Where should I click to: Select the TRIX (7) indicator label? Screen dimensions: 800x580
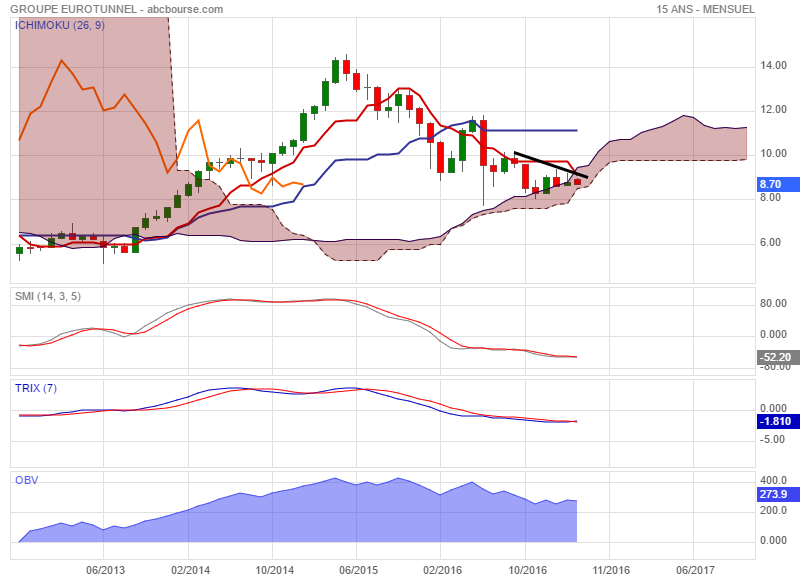(36, 388)
